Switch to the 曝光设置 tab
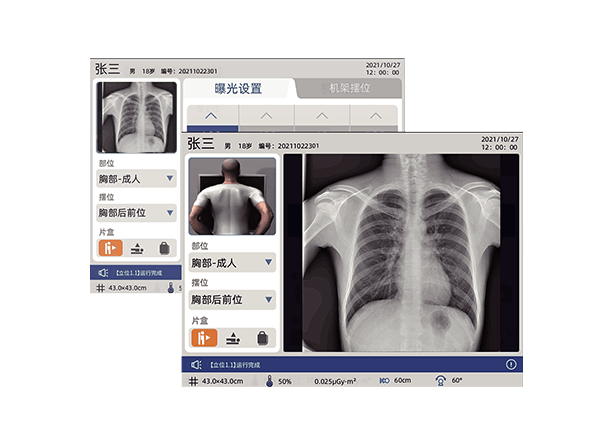Viewport: 600px width, 444px height. click(x=238, y=89)
